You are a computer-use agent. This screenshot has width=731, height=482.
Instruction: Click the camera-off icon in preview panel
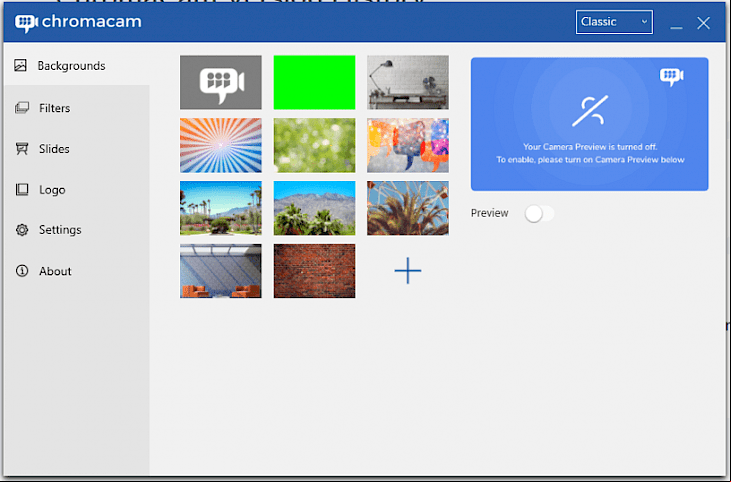(590, 111)
